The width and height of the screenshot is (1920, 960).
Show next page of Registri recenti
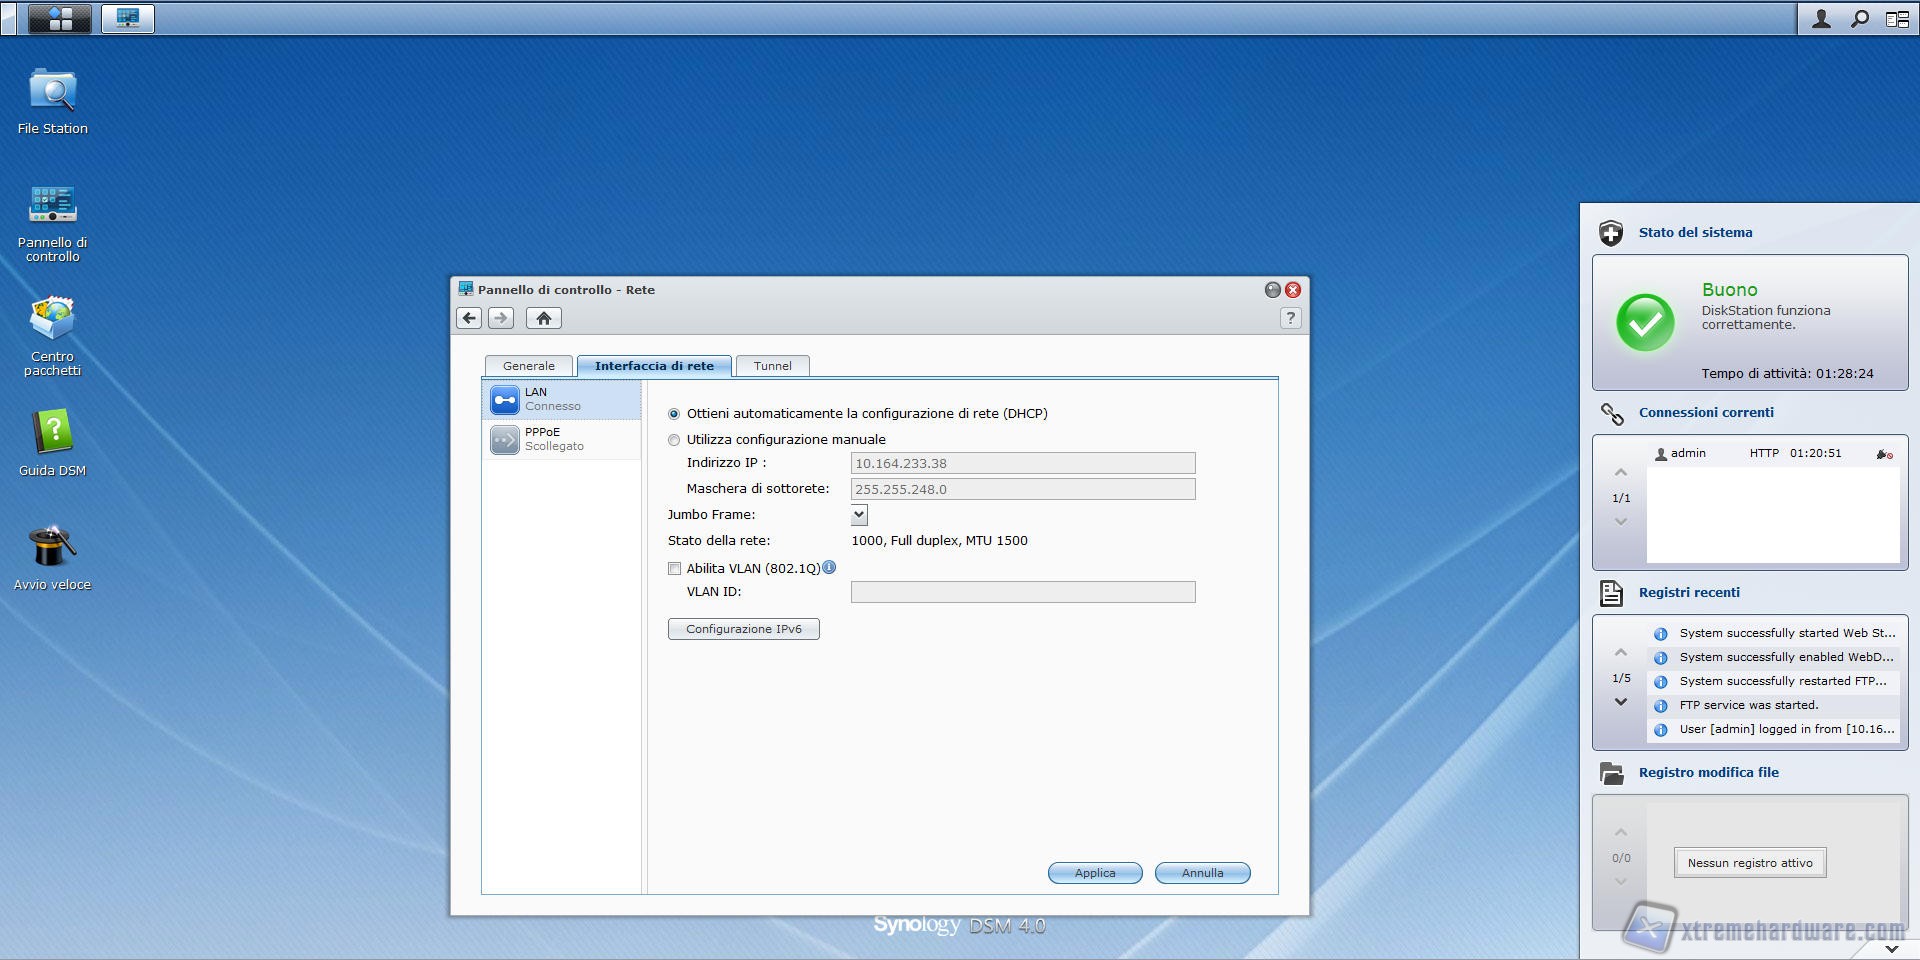click(1621, 702)
